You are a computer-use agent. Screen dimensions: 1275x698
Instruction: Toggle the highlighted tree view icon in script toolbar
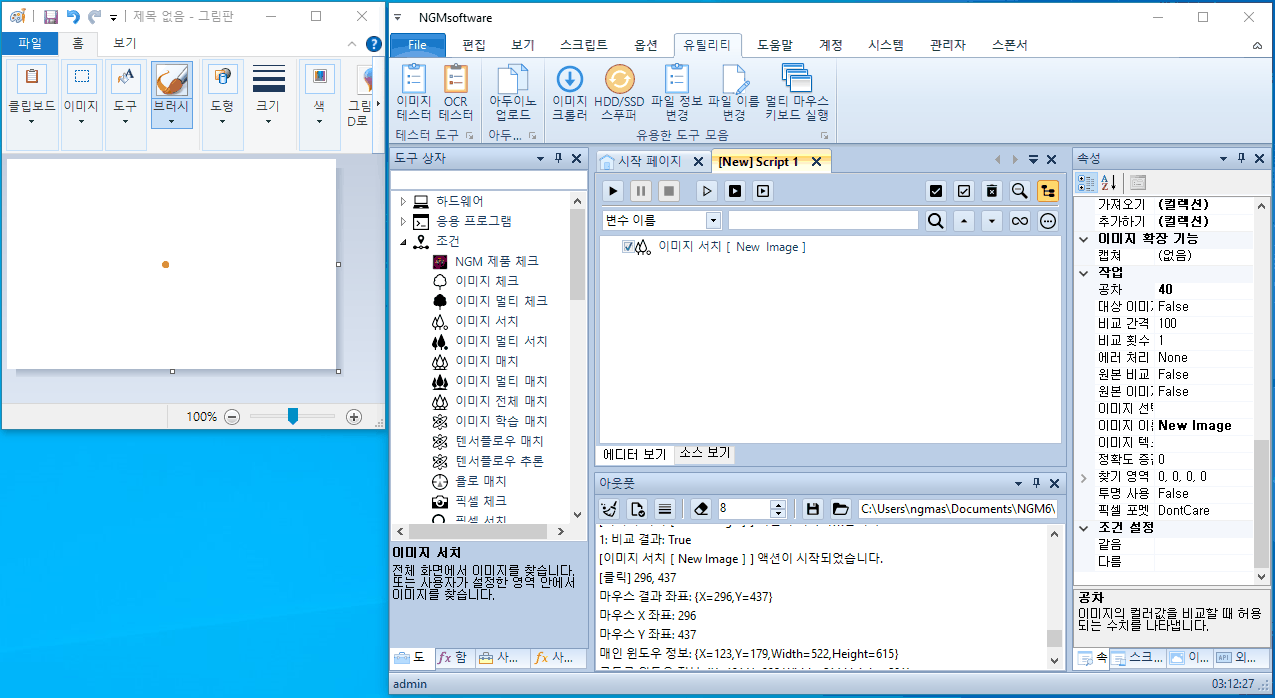(1048, 191)
